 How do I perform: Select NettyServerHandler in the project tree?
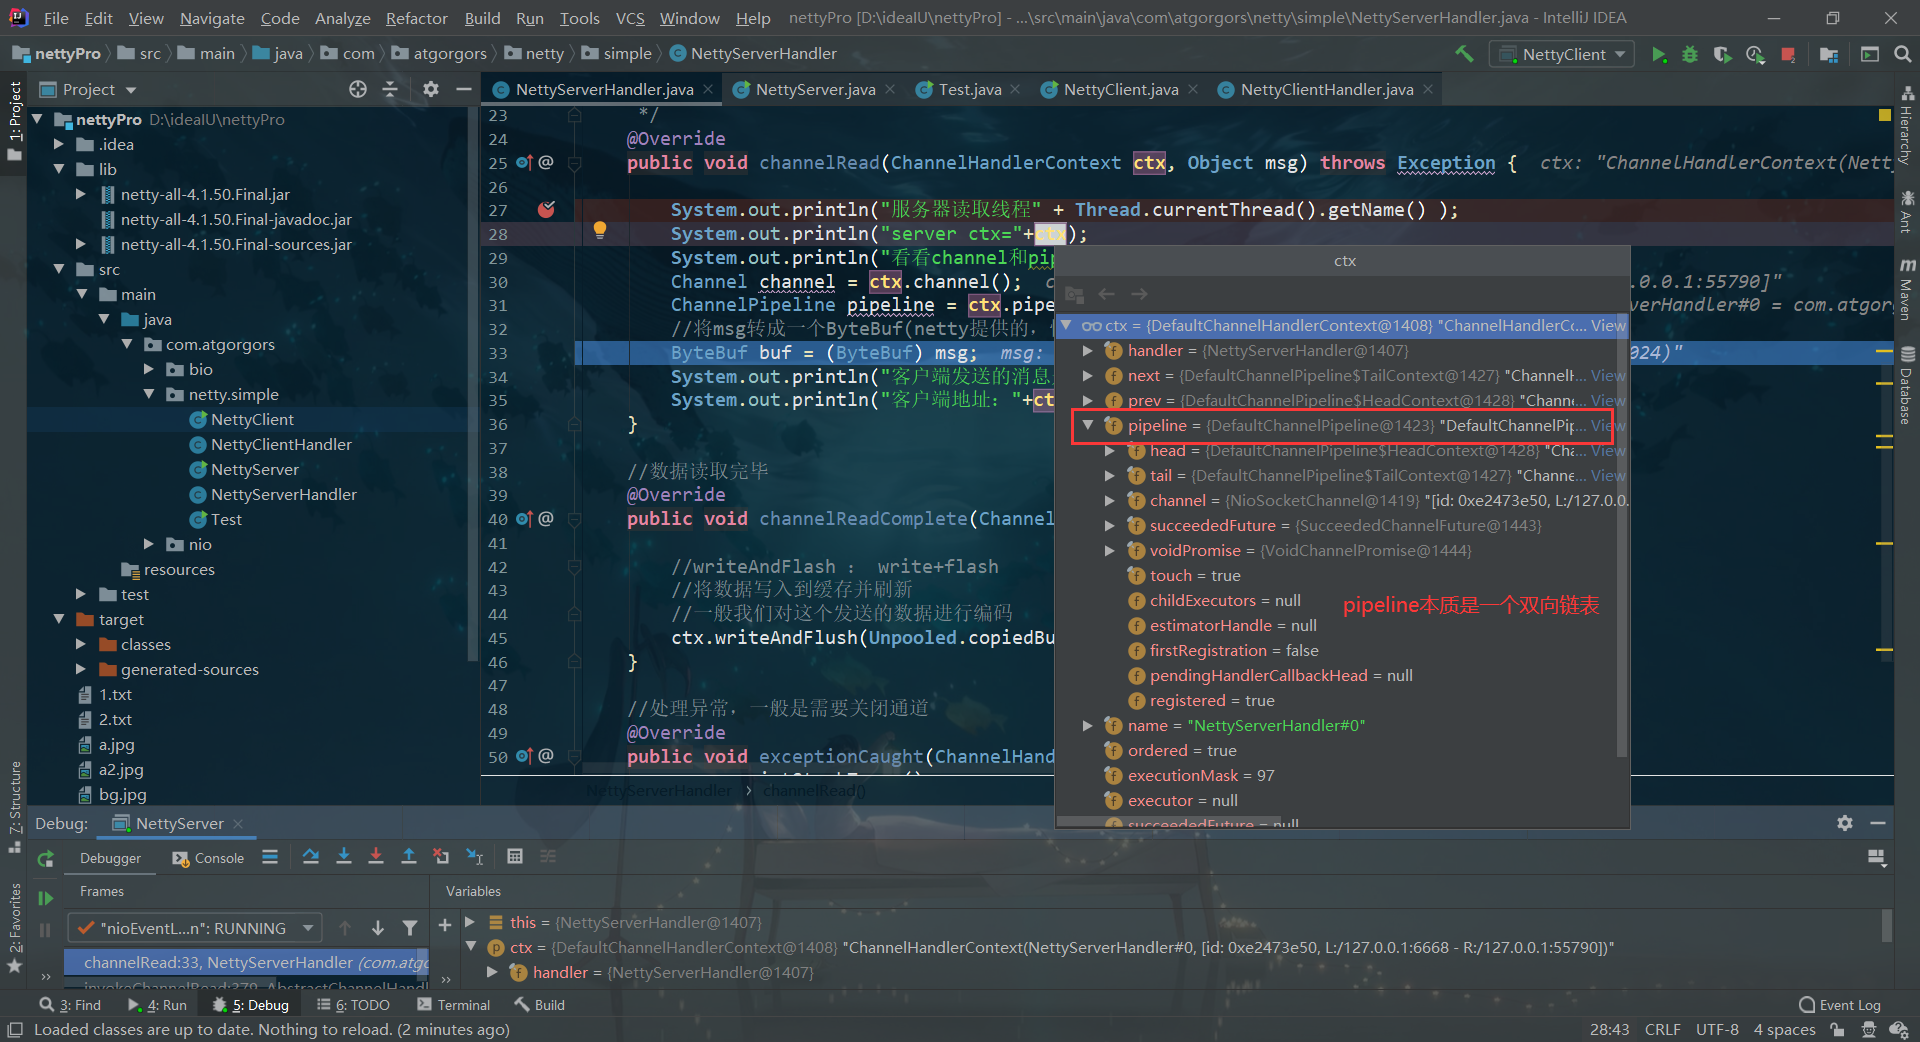tap(283, 495)
